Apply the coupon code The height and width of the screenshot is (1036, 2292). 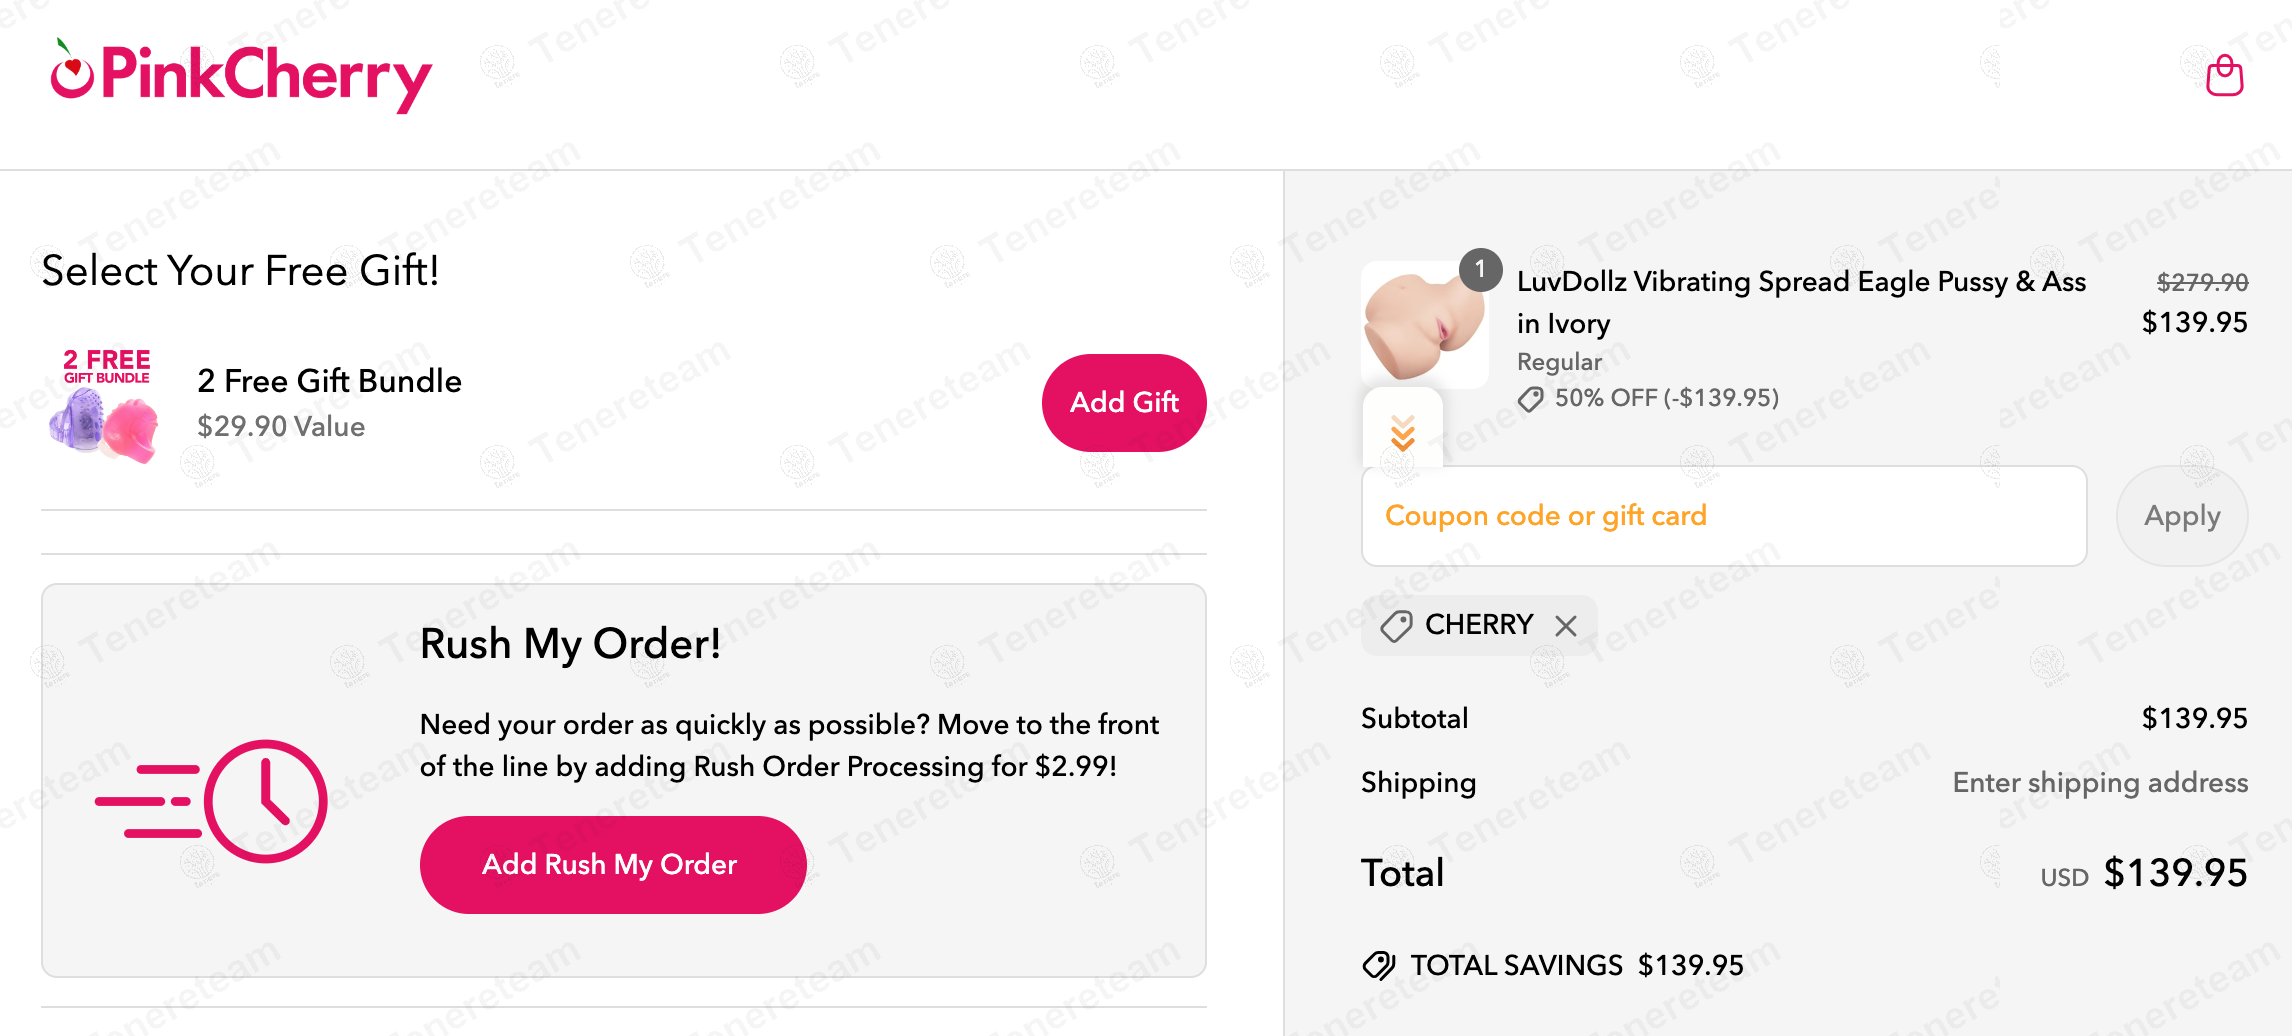[2182, 516]
